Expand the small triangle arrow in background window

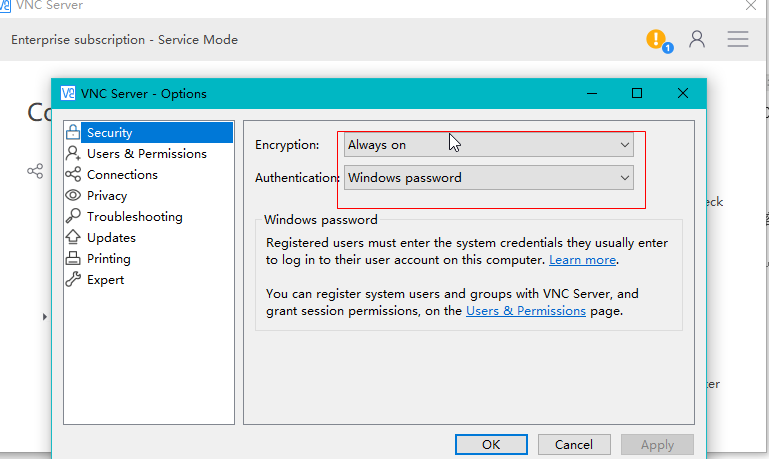pyautogui.click(x=45, y=317)
